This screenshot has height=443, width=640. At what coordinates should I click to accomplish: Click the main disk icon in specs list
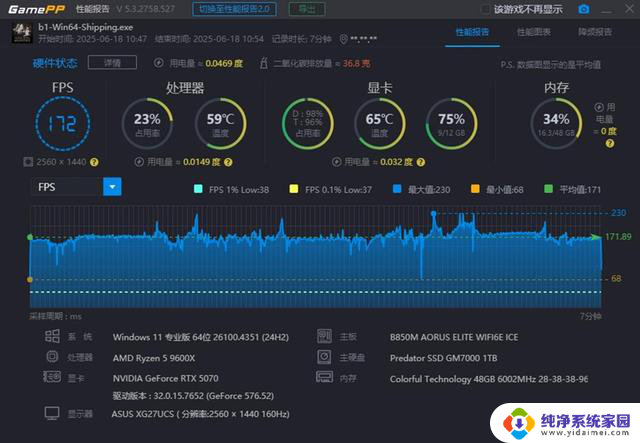pyautogui.click(x=324, y=357)
